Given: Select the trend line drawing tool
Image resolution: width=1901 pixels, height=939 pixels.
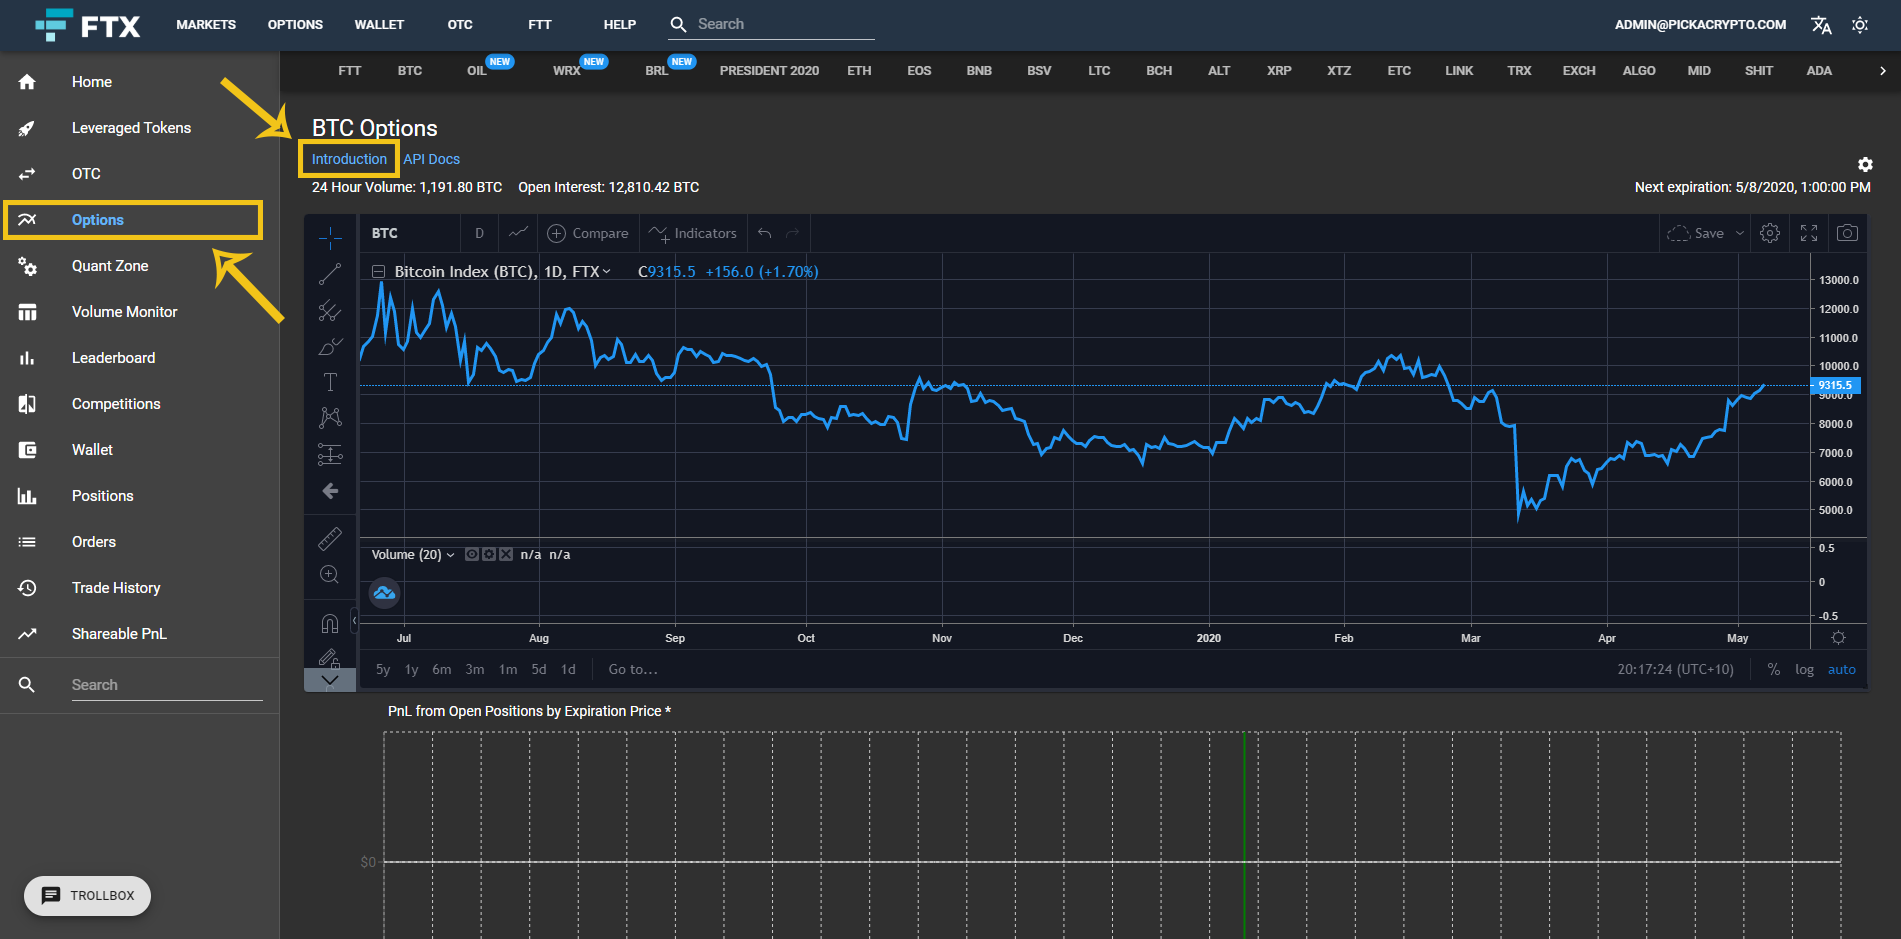Looking at the screenshot, I should point(330,274).
